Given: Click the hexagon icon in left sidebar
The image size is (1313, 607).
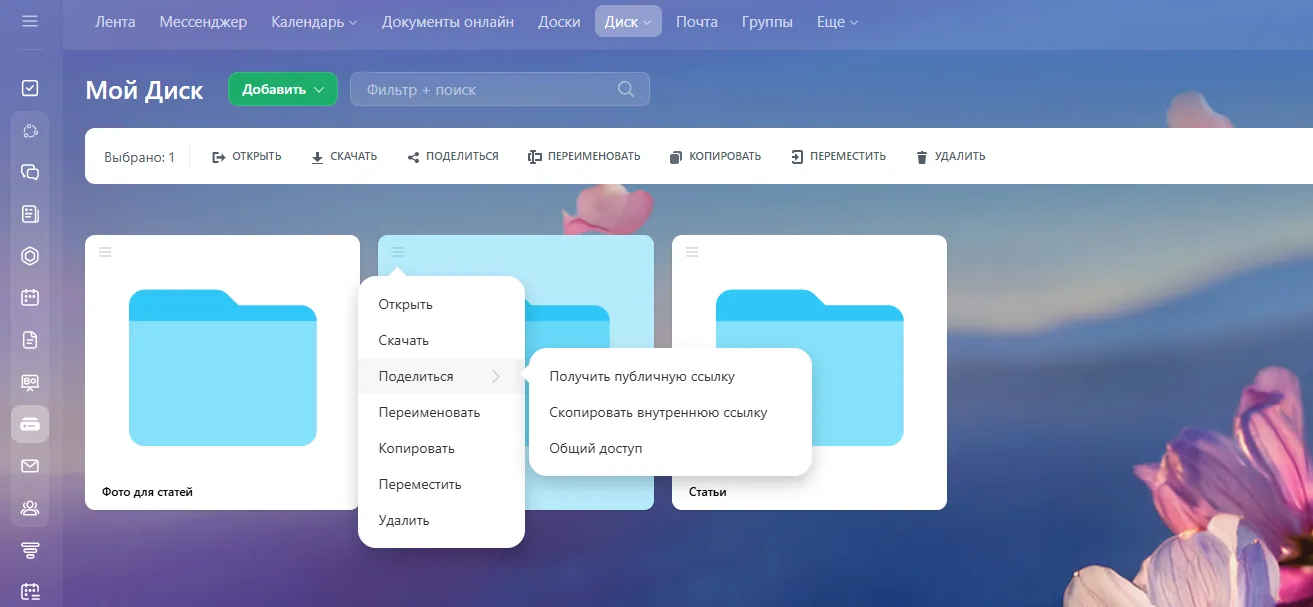Looking at the screenshot, I should pyautogui.click(x=30, y=256).
